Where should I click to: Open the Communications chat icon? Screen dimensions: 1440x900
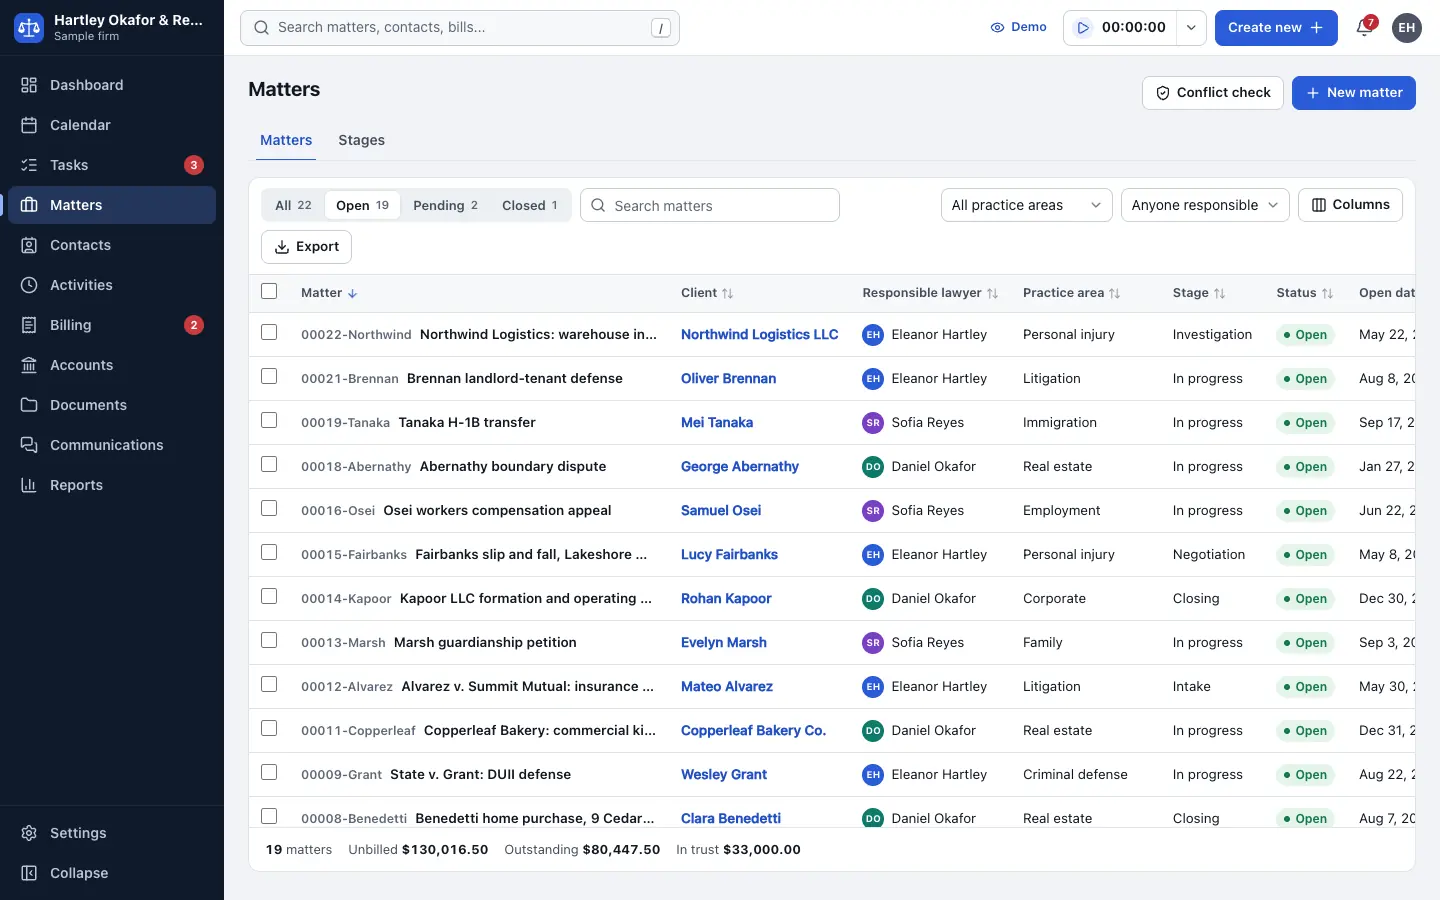click(29, 445)
